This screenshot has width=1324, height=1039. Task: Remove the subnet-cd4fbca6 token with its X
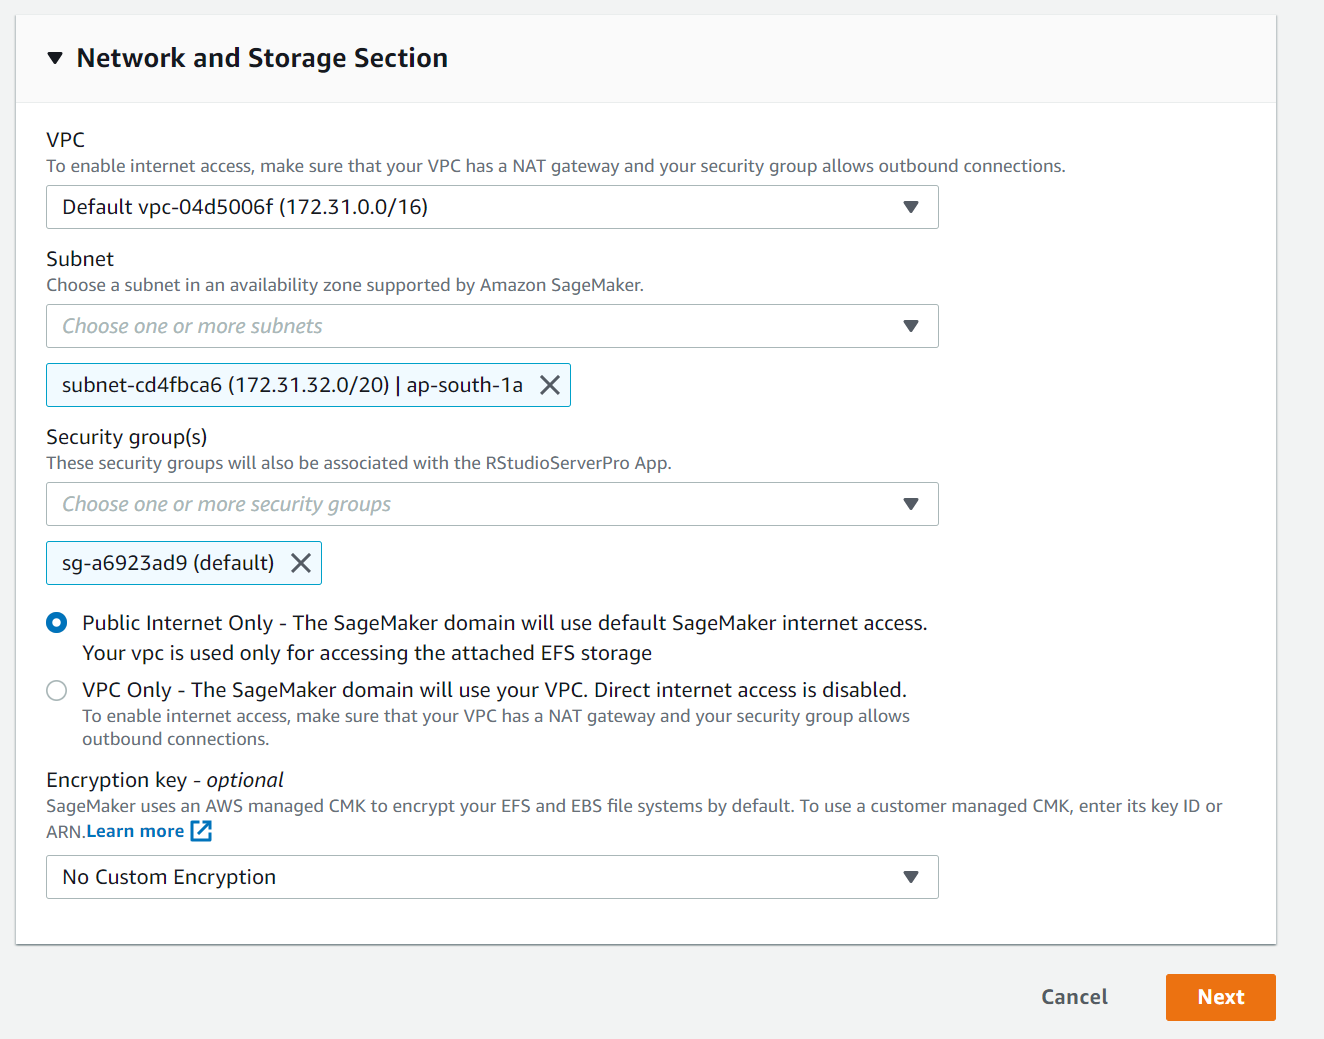pos(550,385)
